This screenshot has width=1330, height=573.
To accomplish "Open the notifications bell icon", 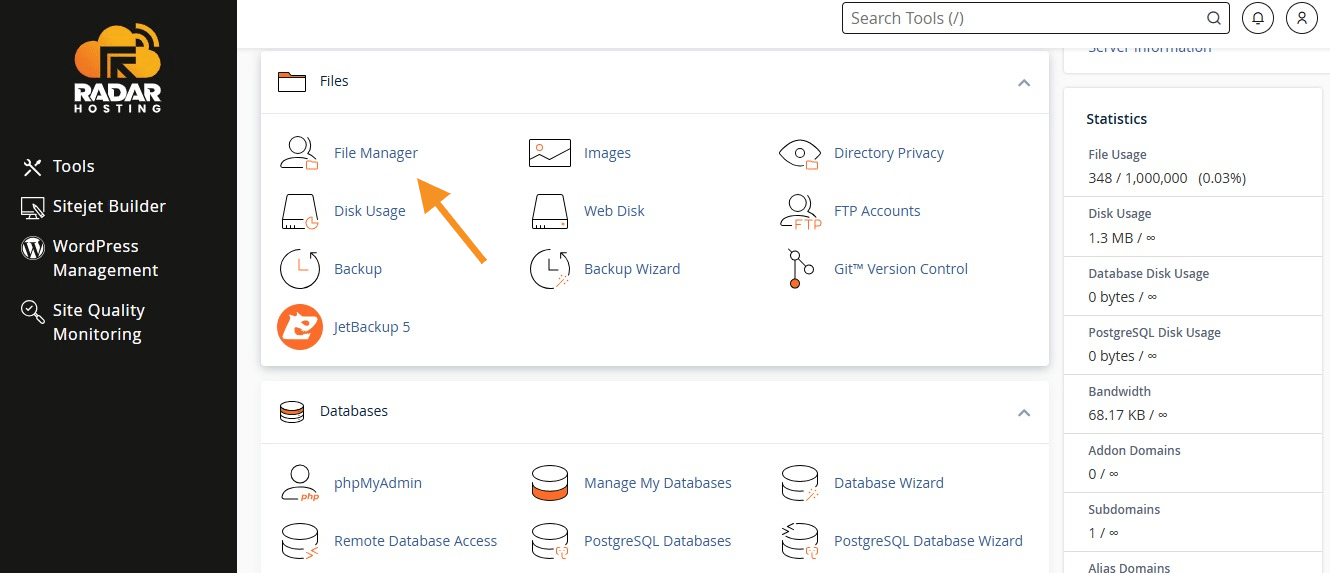I will 1258,18.
